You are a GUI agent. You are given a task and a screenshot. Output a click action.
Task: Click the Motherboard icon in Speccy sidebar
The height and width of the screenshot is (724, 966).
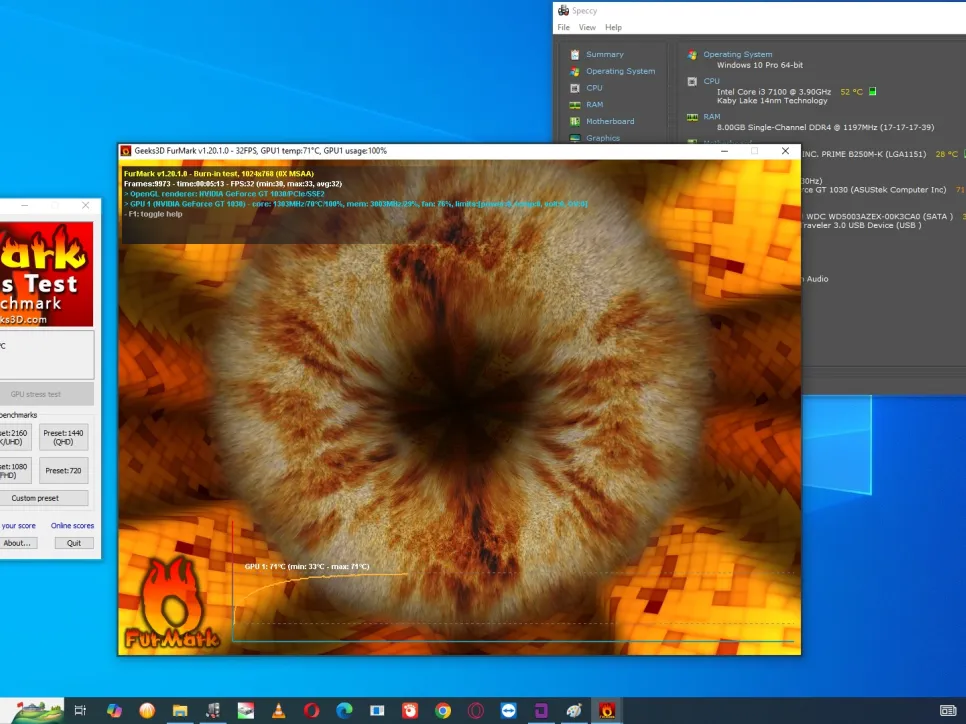tap(575, 121)
